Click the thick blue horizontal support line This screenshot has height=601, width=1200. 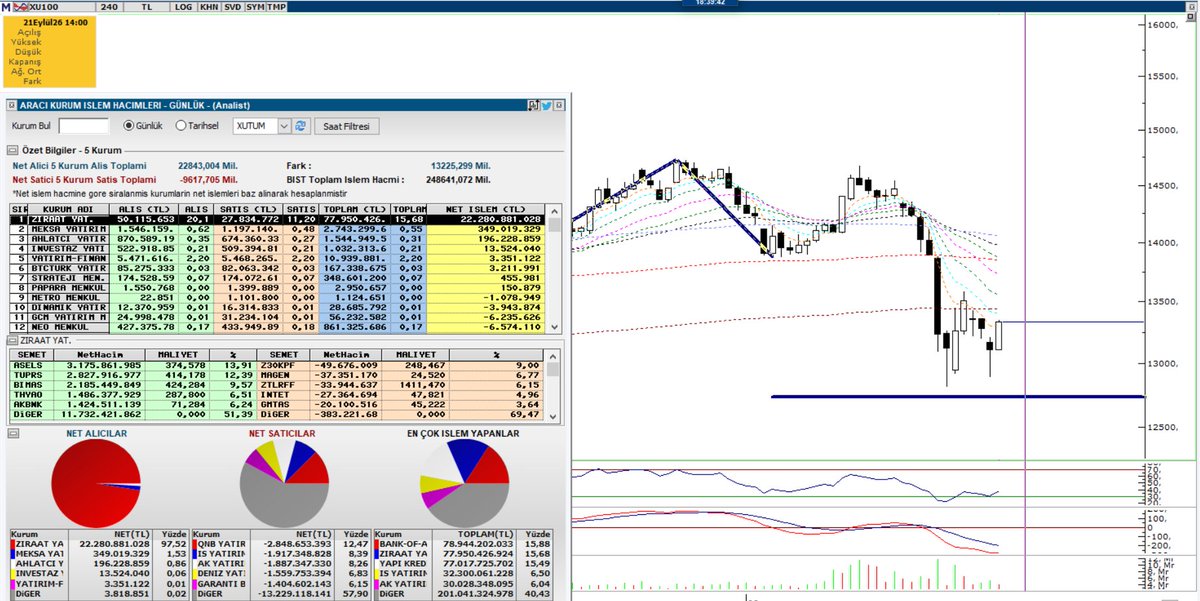[957, 396]
